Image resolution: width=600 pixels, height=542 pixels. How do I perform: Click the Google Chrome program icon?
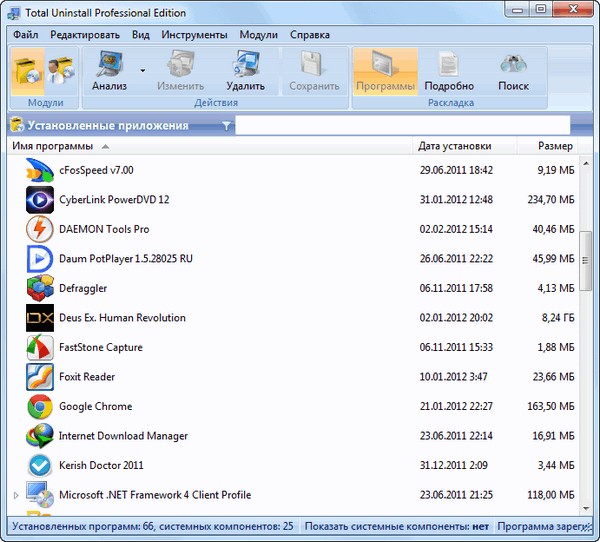(x=40, y=407)
